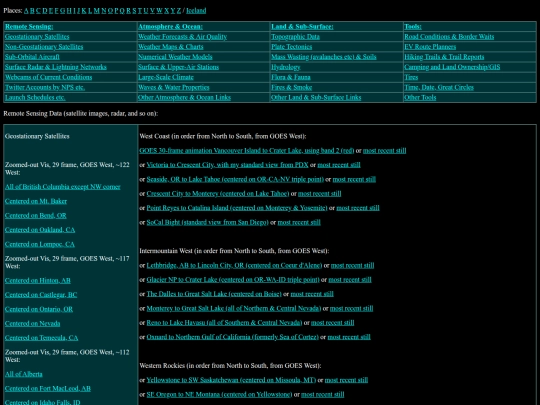The width and height of the screenshot is (540, 405).
Task: Open Sub-Orbital Aircraft link
Action: pos(32,57)
